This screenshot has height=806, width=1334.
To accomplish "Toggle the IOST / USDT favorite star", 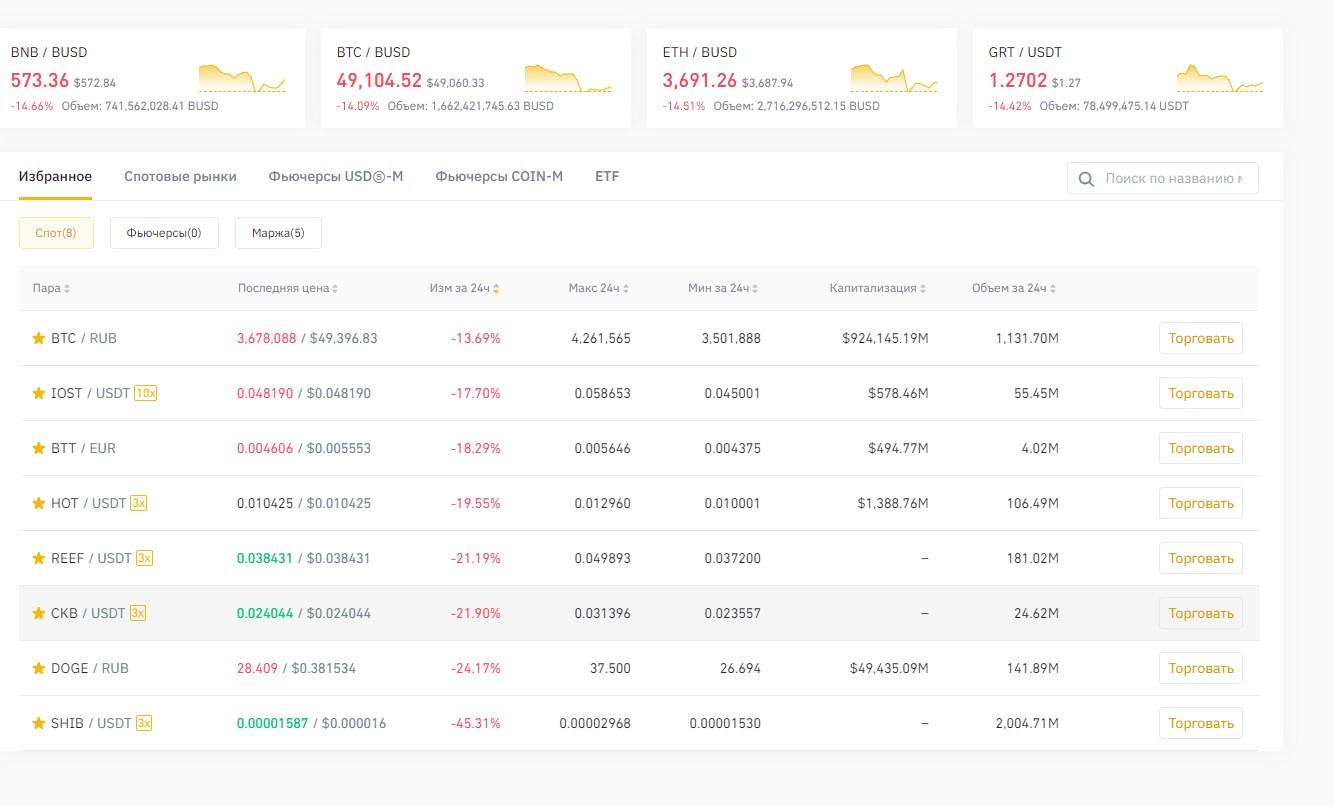I will point(39,393).
